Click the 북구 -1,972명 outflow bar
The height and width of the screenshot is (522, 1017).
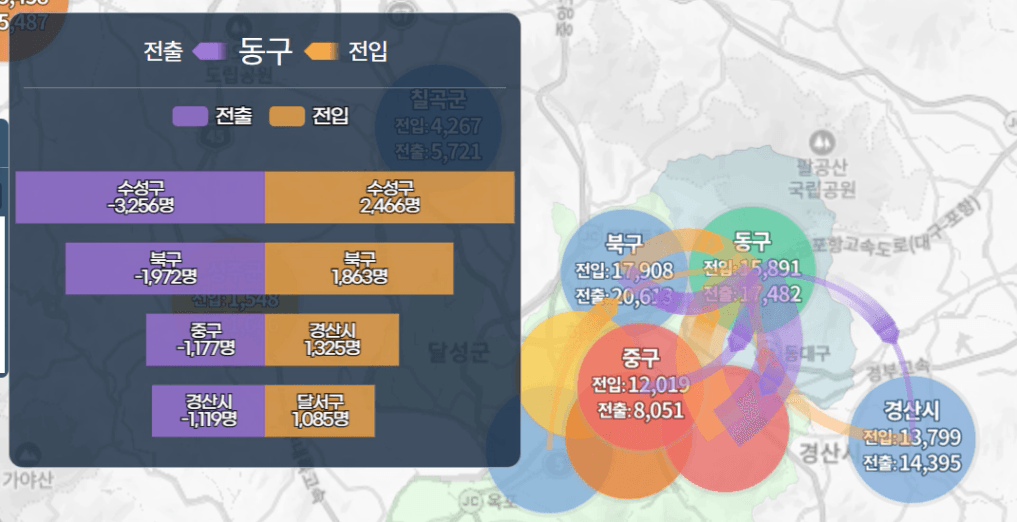click(165, 268)
